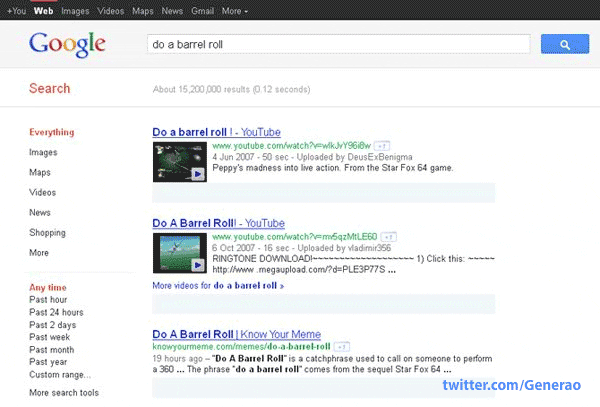Select Everything filter in sidebar
600x407 pixels.
[52, 132]
